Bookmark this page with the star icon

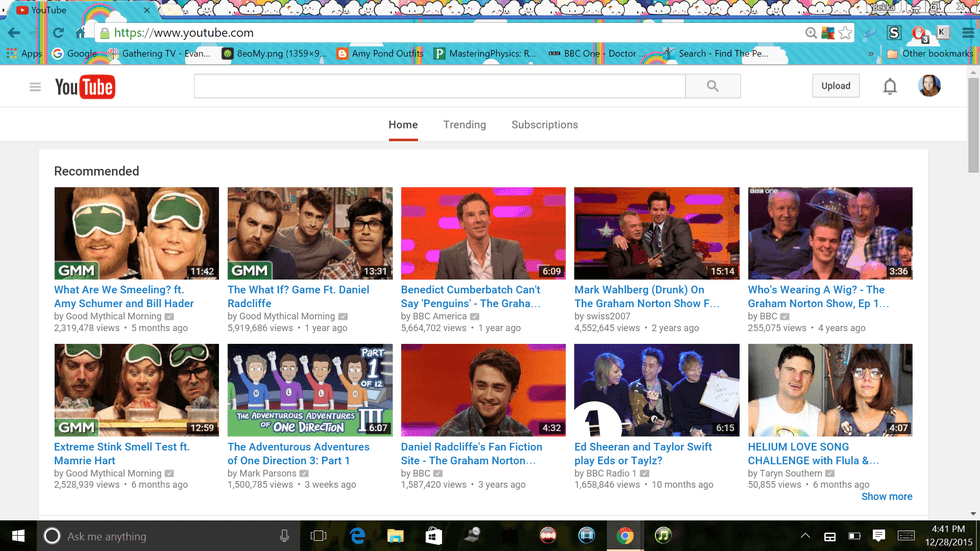[x=845, y=32]
